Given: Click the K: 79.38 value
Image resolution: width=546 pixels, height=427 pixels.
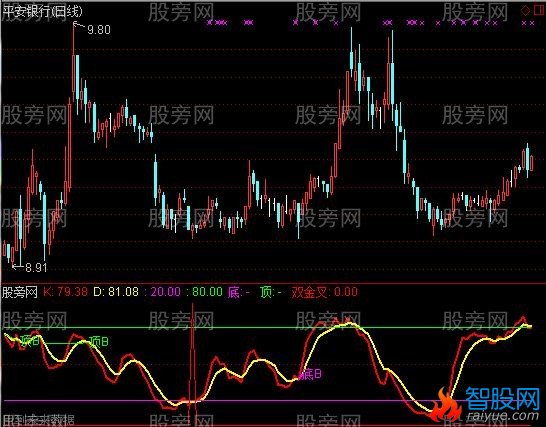Looking at the screenshot, I should tap(65, 292).
